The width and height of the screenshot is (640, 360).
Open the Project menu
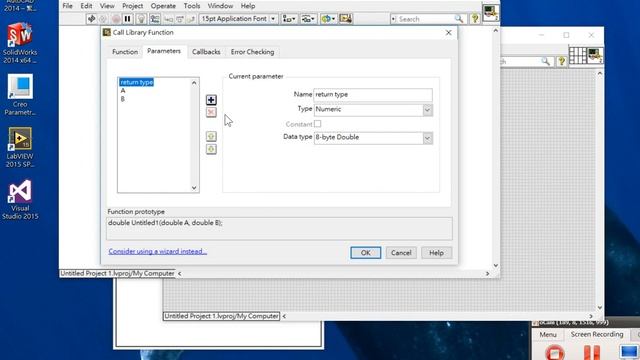point(133,6)
